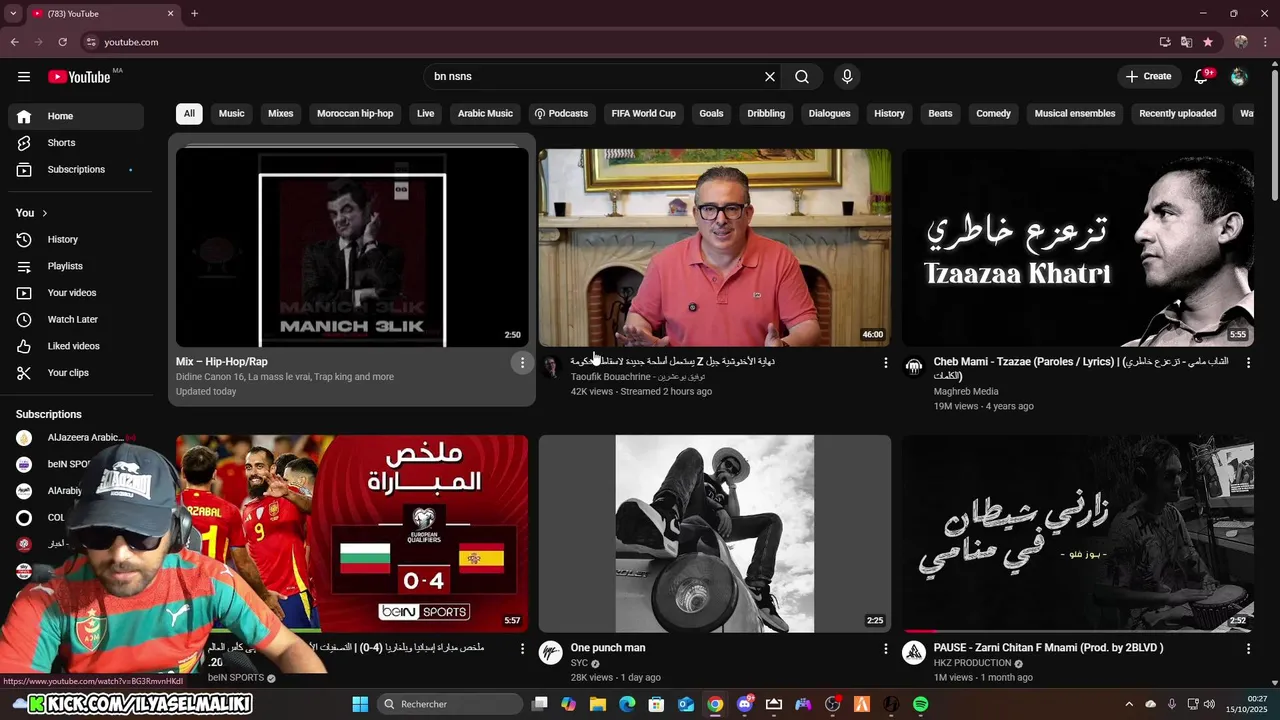The height and width of the screenshot is (720, 1280).
Task: Open the YouTube account avatar menu
Action: tap(1239, 77)
